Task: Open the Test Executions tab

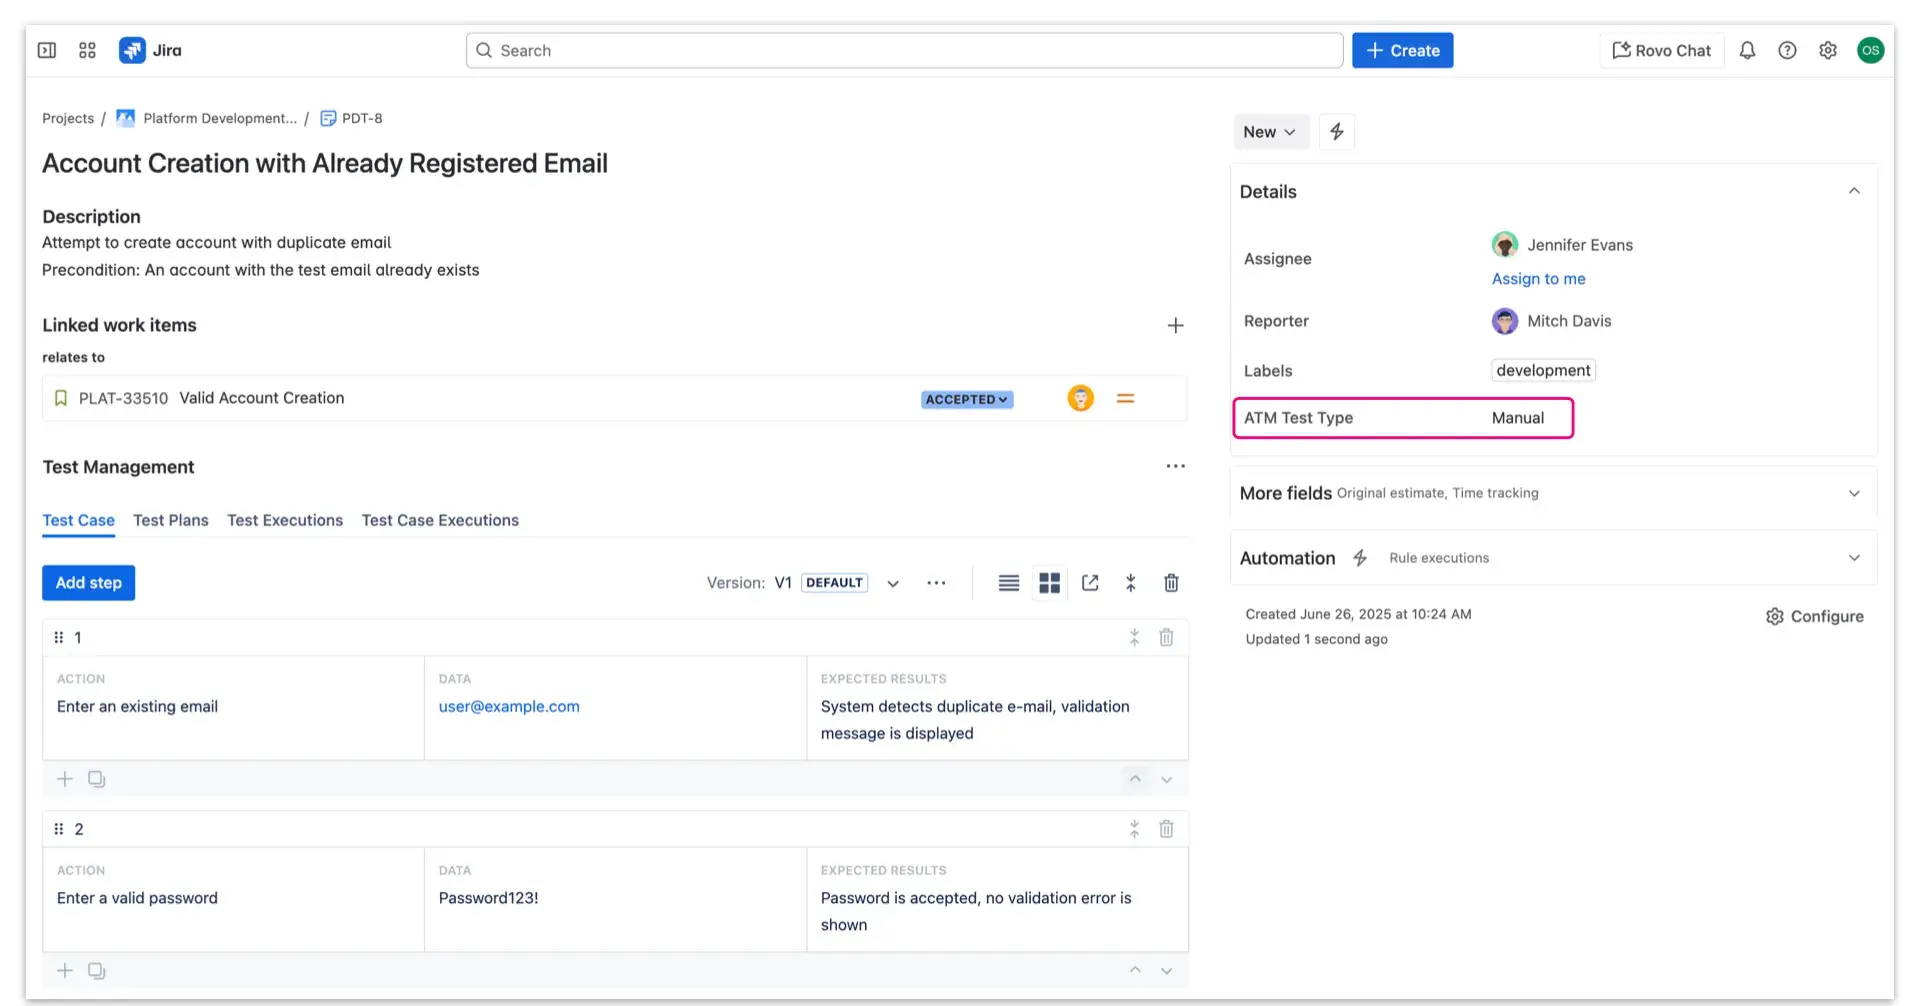Action: tap(285, 520)
